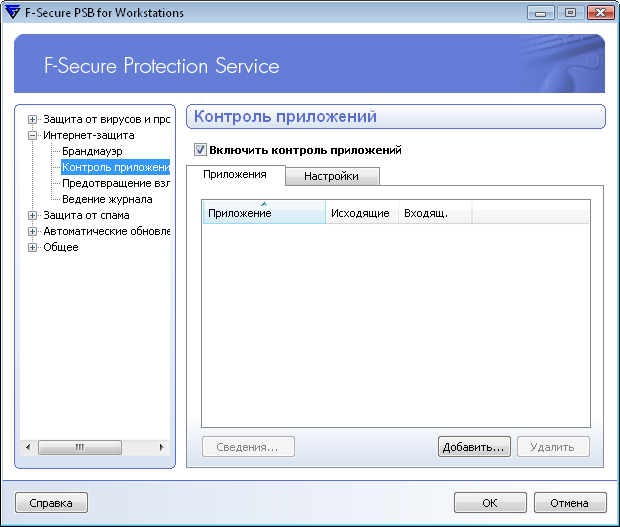The width and height of the screenshot is (620, 527).
Task: Select Защита от спама tree label
Action: click(x=86, y=215)
